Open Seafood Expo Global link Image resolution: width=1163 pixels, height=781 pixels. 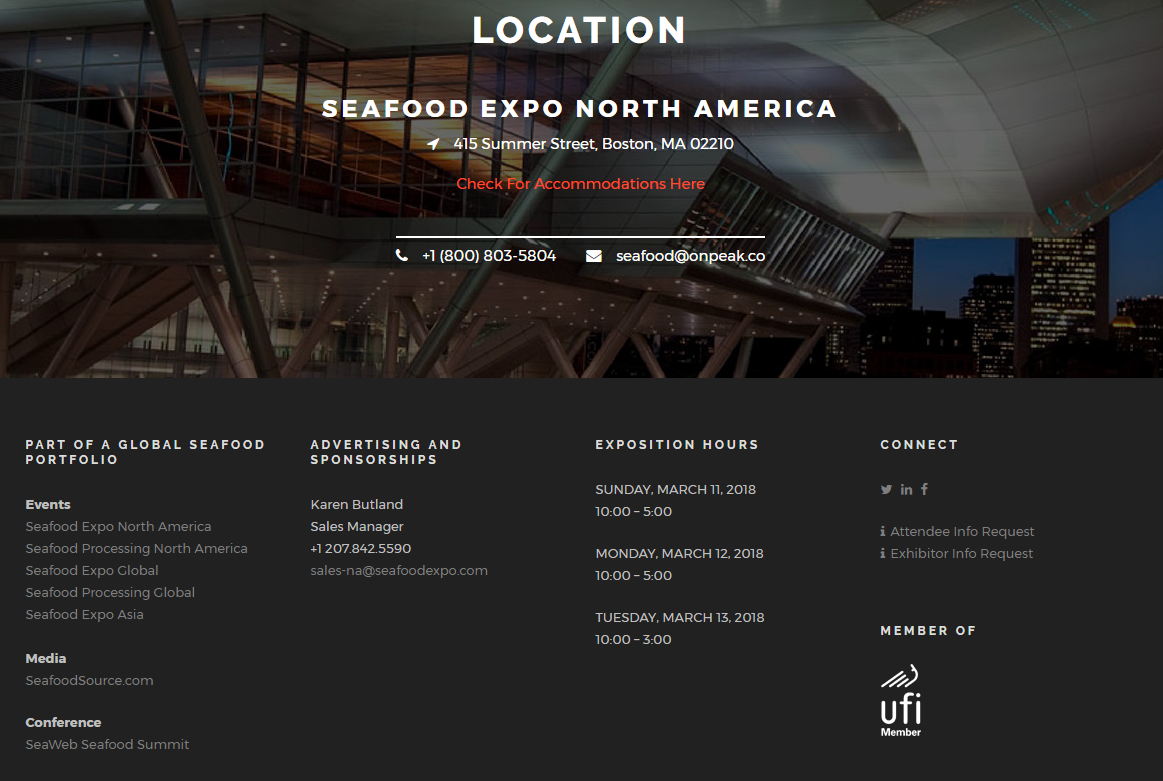click(x=92, y=570)
